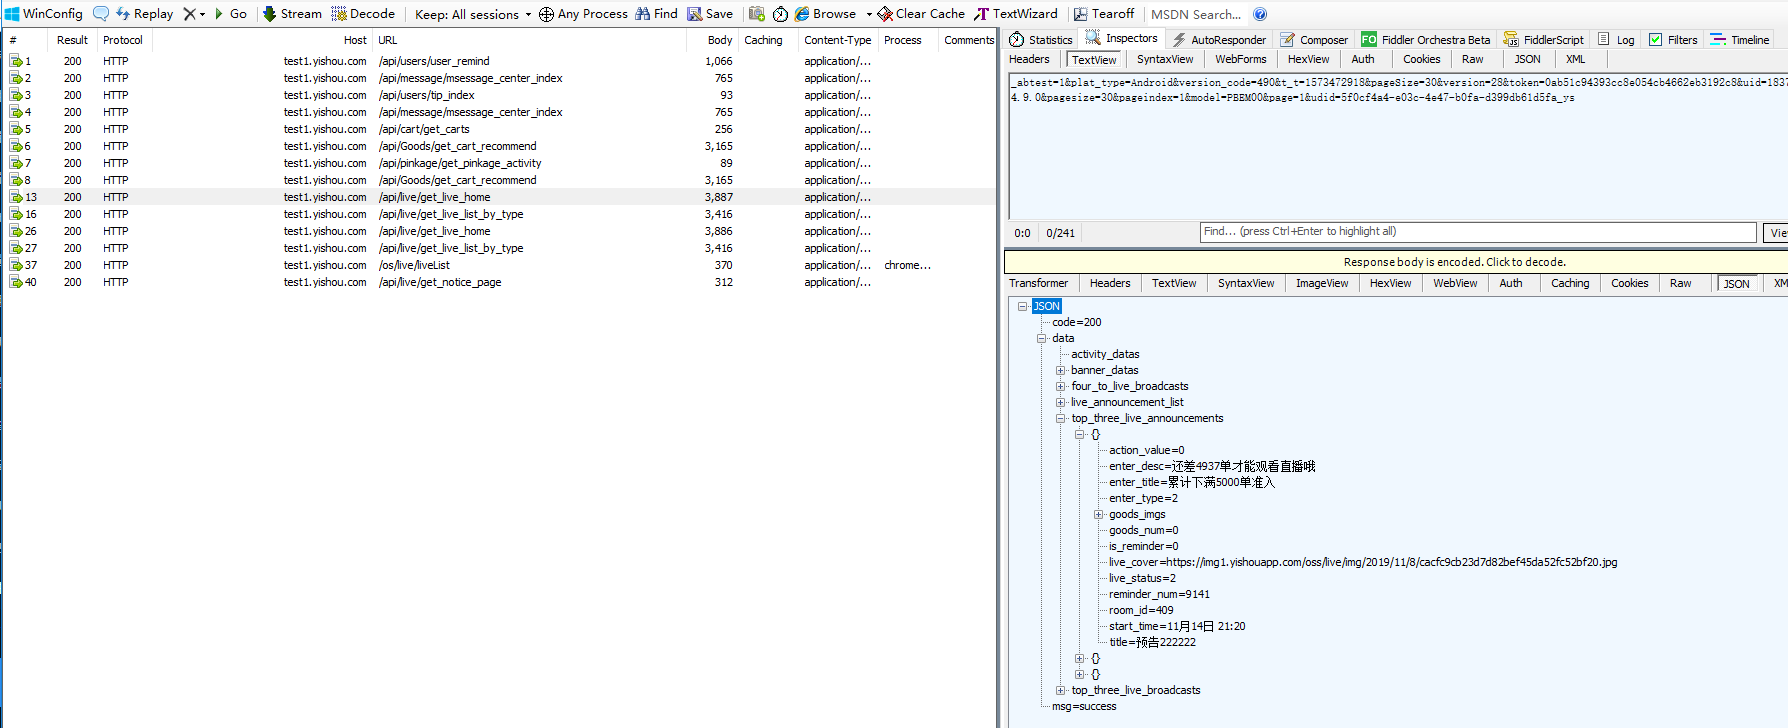Collapse the data node

click(x=1041, y=338)
